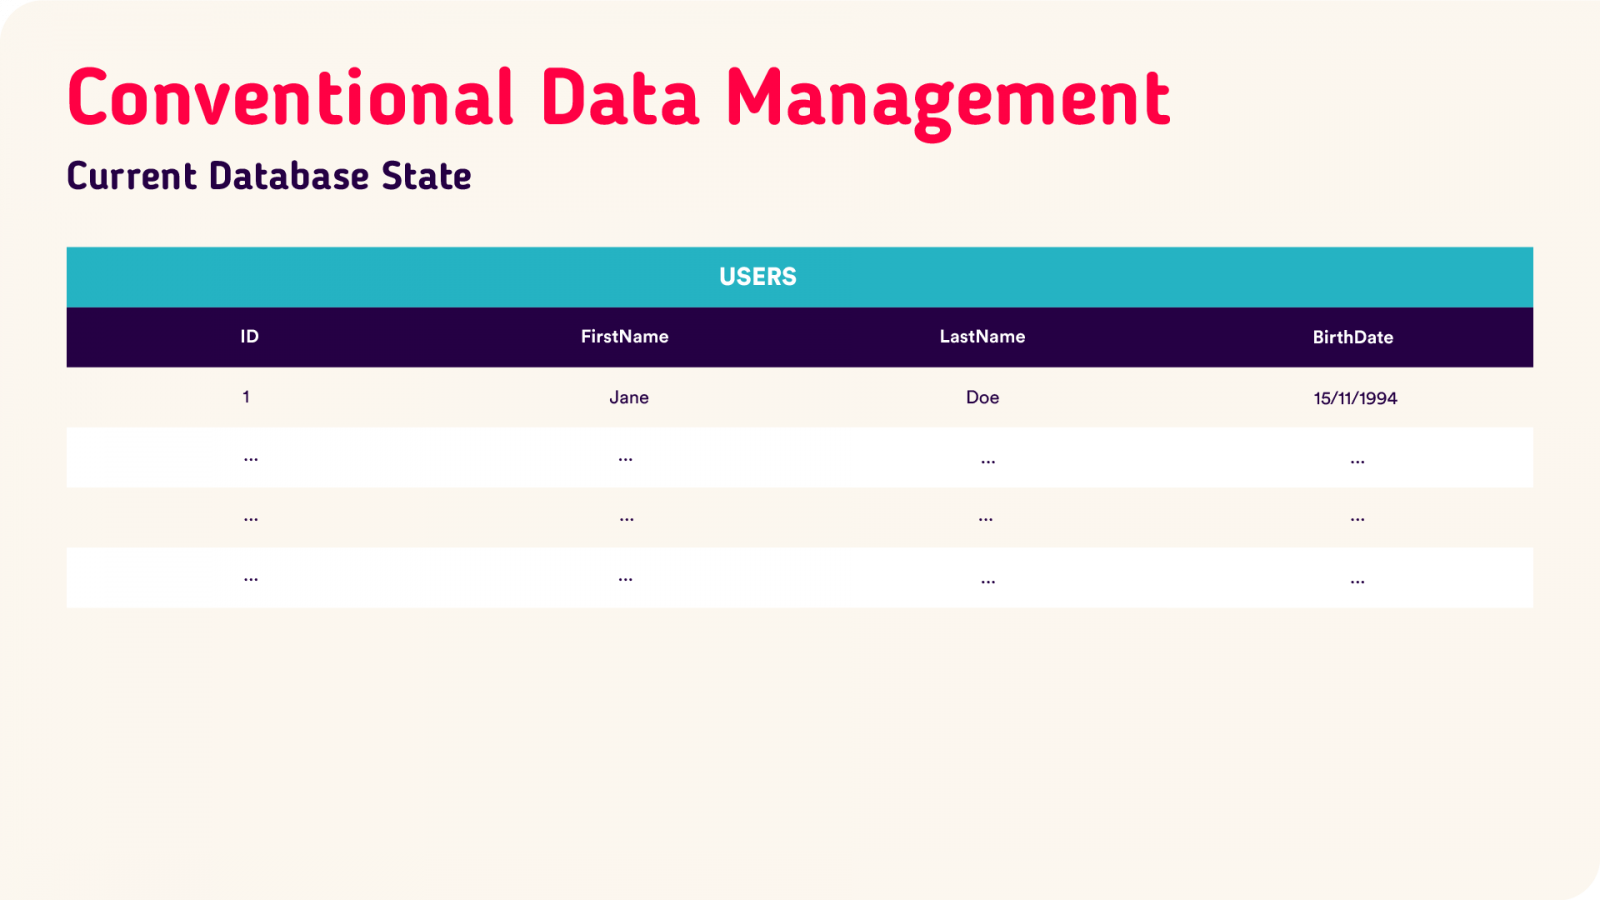Click the last row's BirthDate ellipsis cell

1357,580
